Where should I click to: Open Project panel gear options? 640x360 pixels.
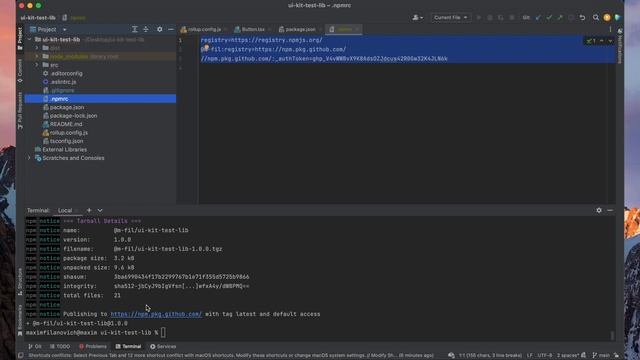[160, 29]
